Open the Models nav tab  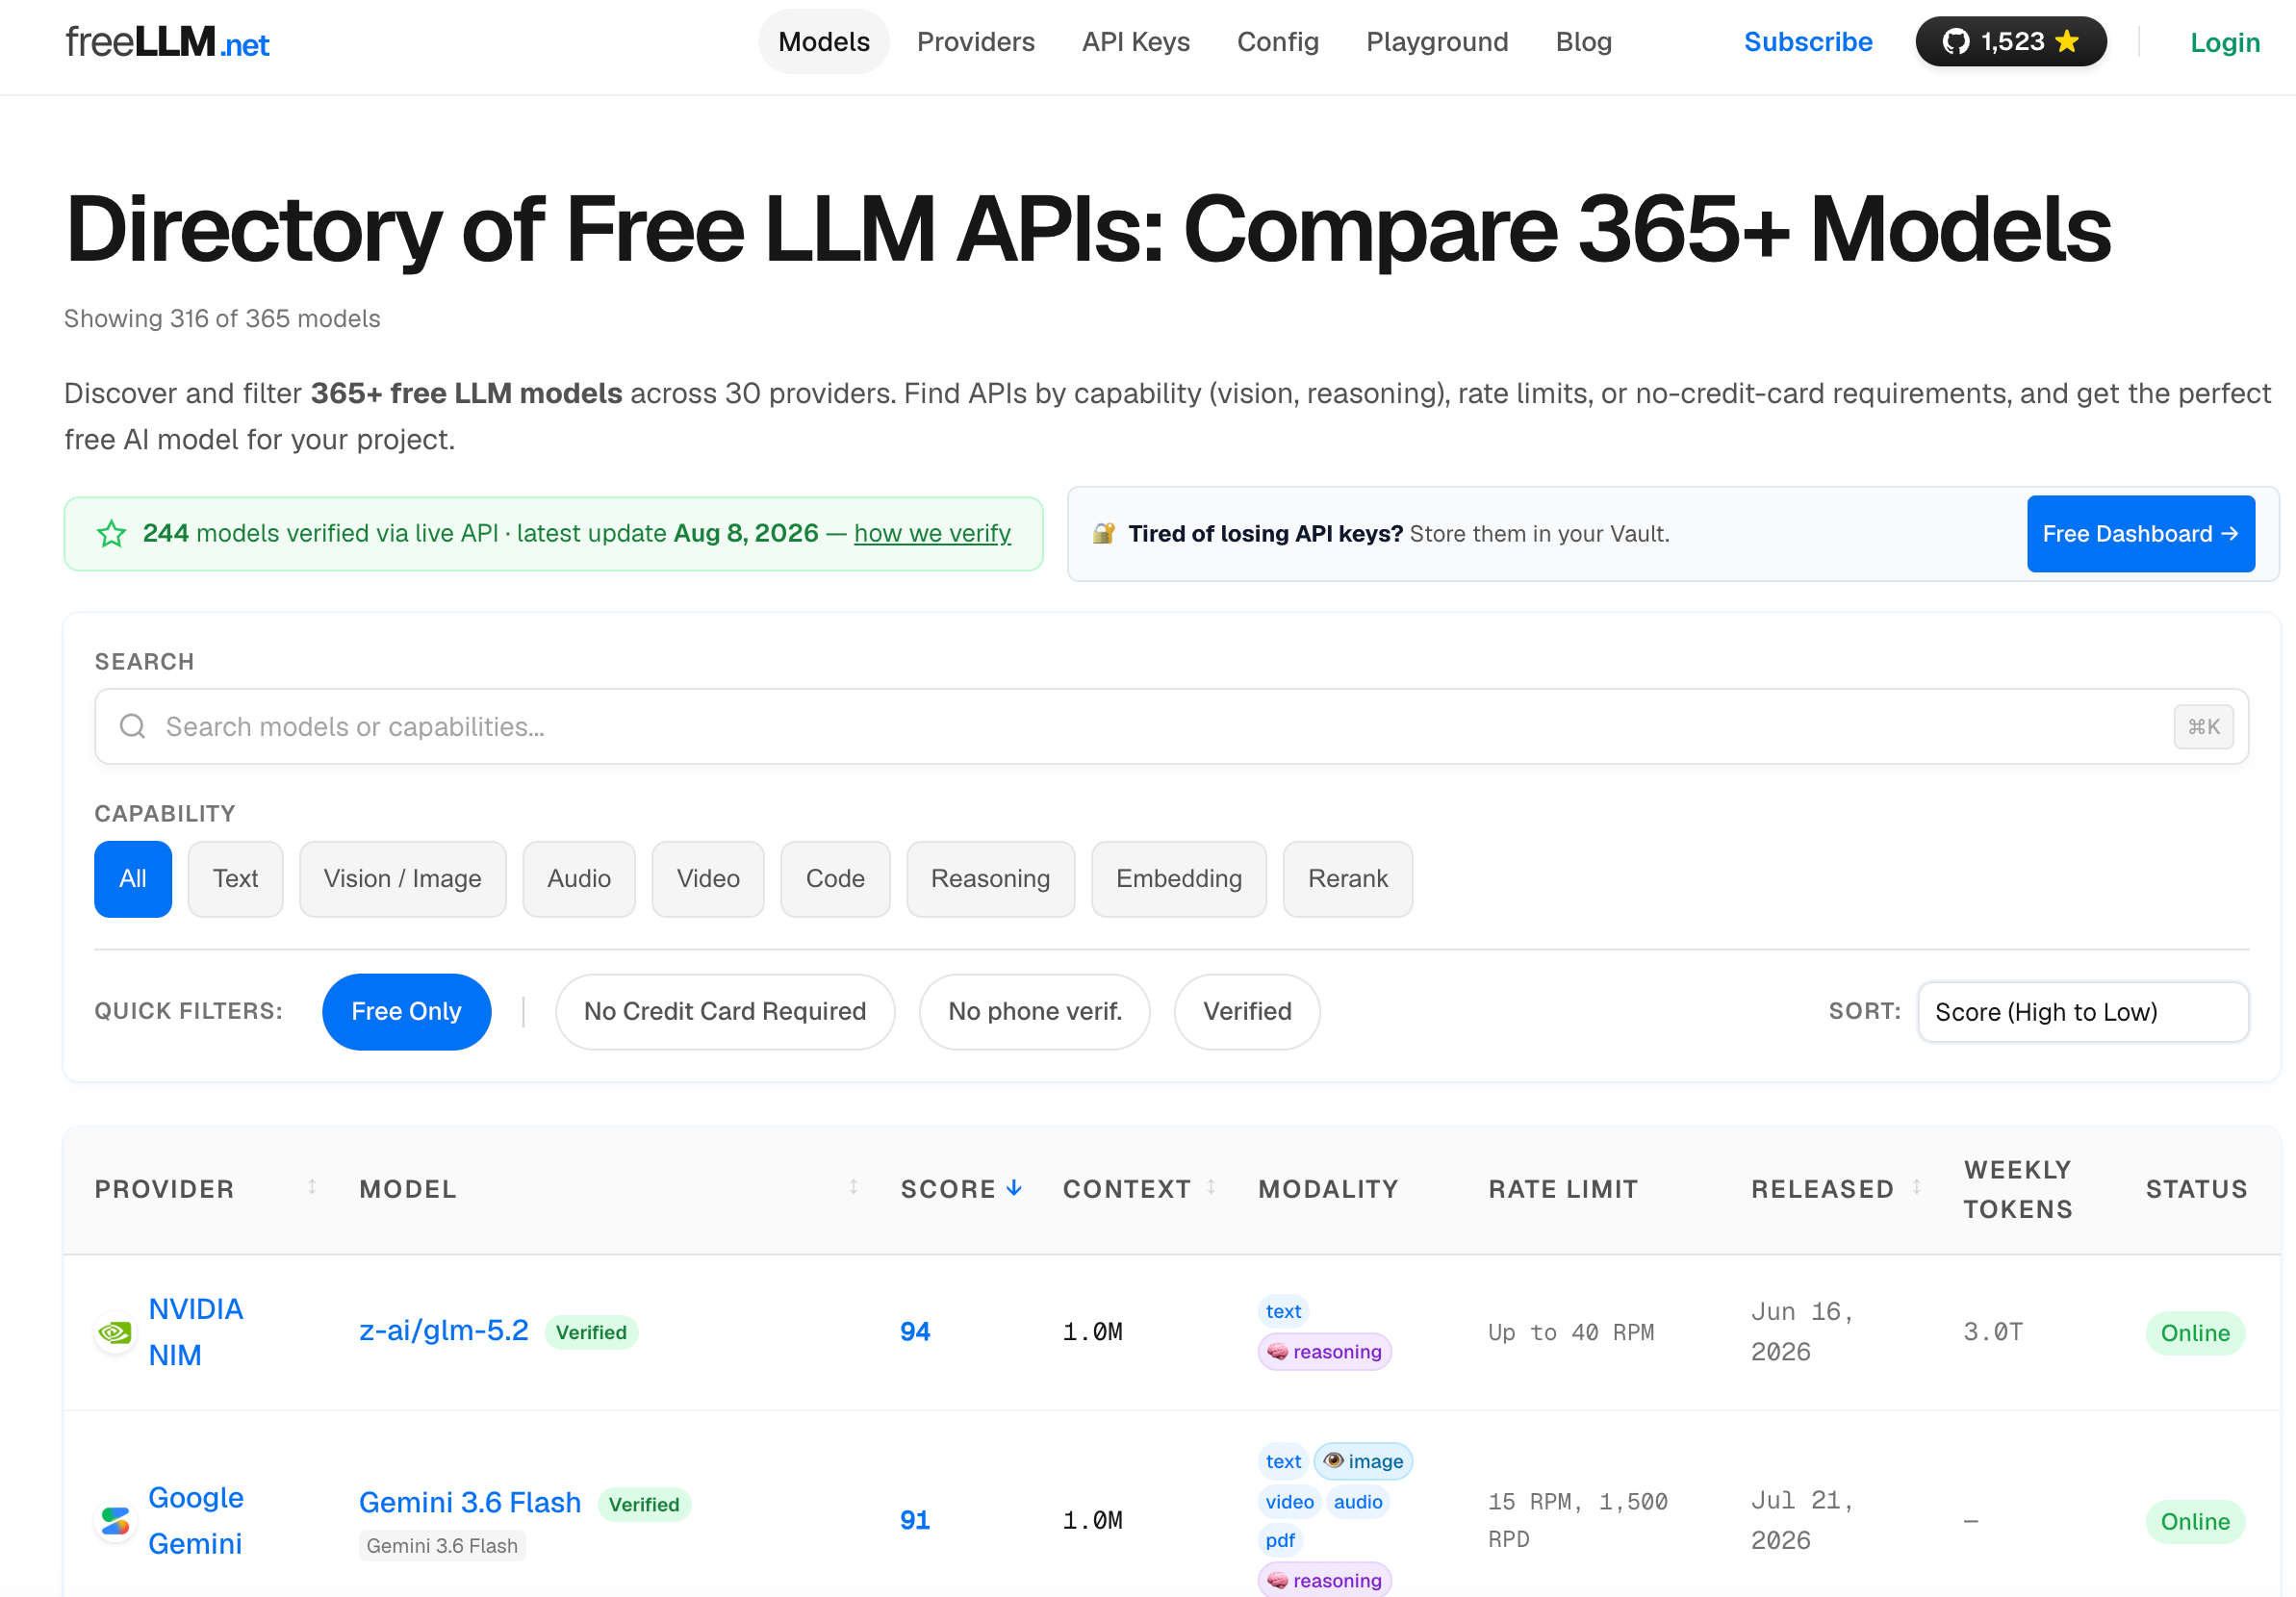(823, 42)
